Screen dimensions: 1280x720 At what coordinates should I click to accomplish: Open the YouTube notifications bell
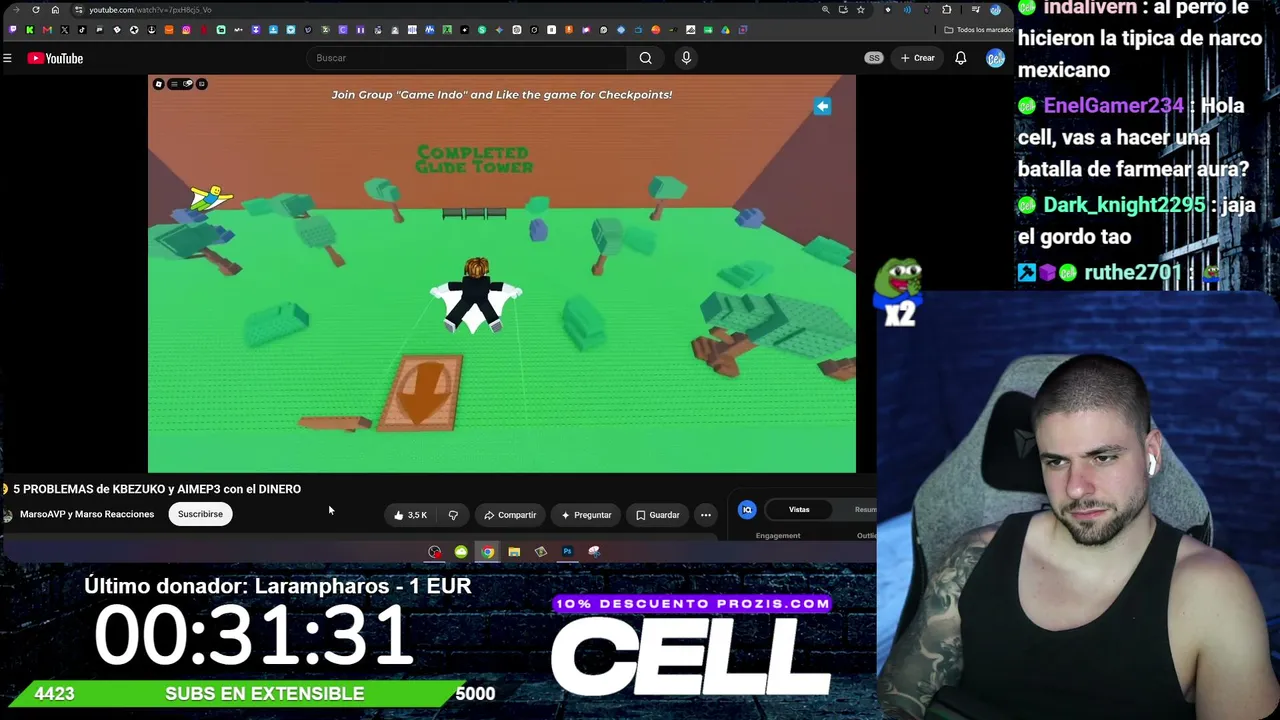[x=960, y=58]
